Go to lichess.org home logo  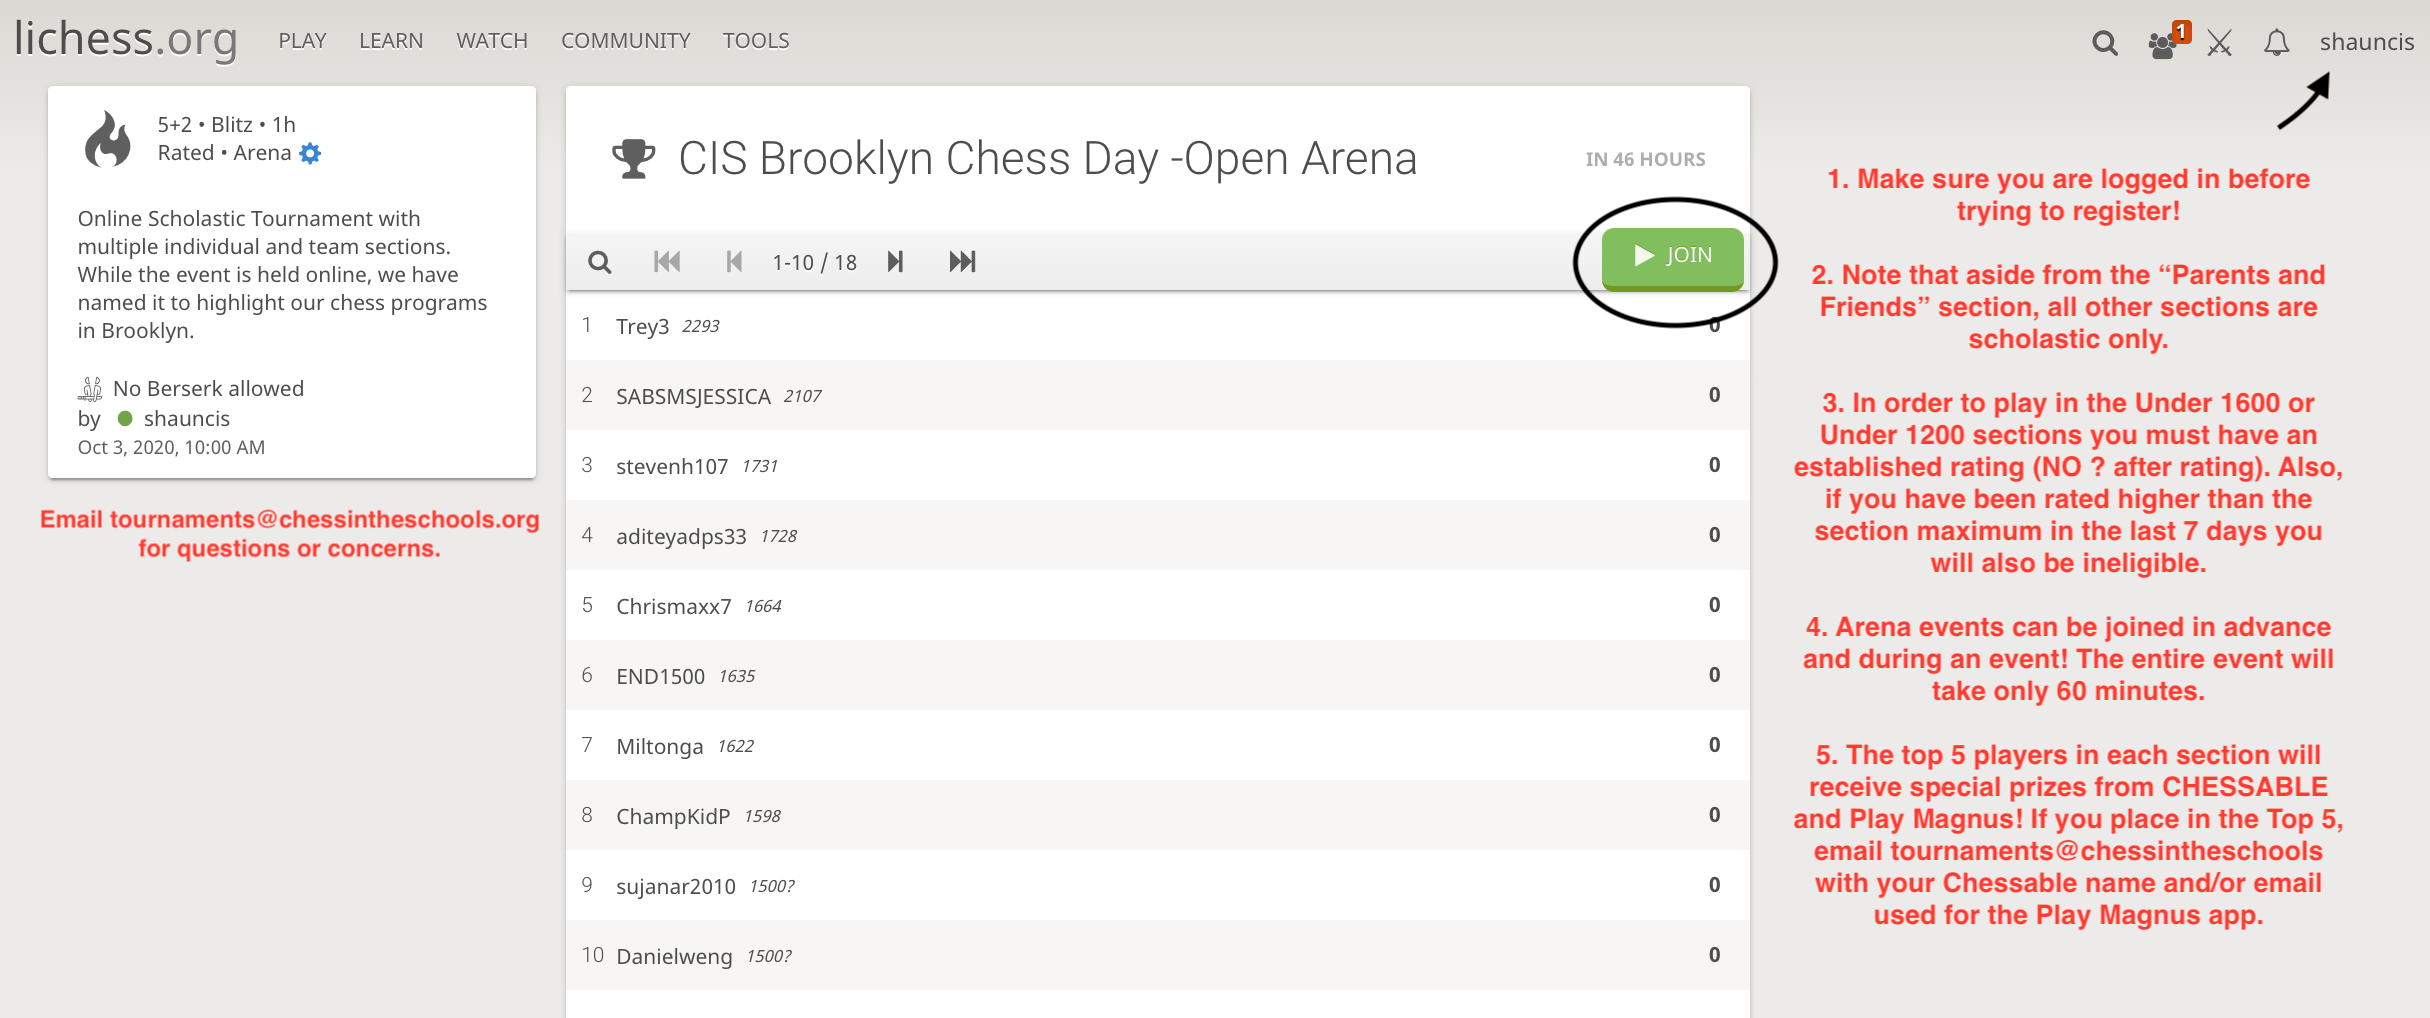point(126,40)
